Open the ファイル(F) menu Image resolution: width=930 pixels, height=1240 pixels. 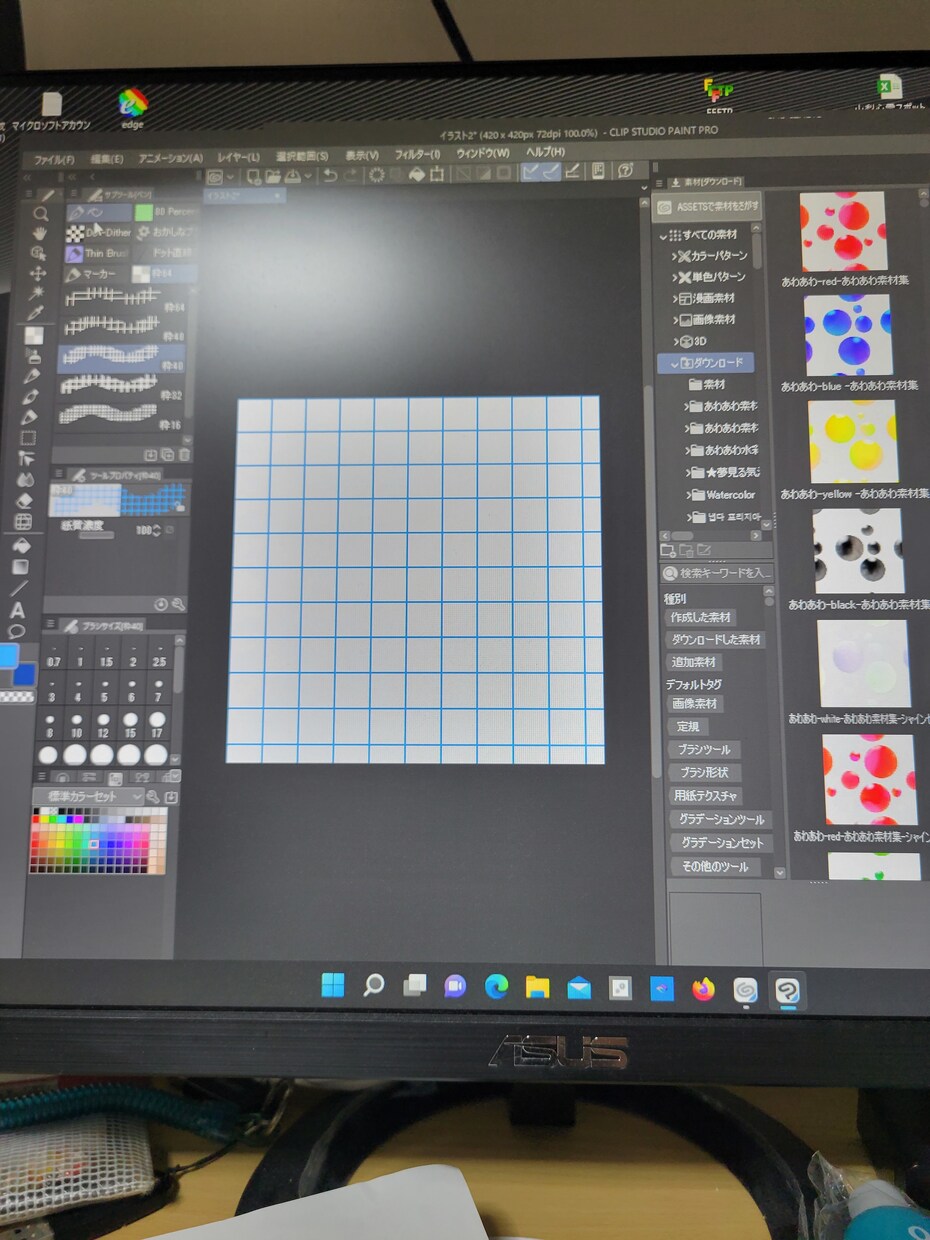coord(54,160)
